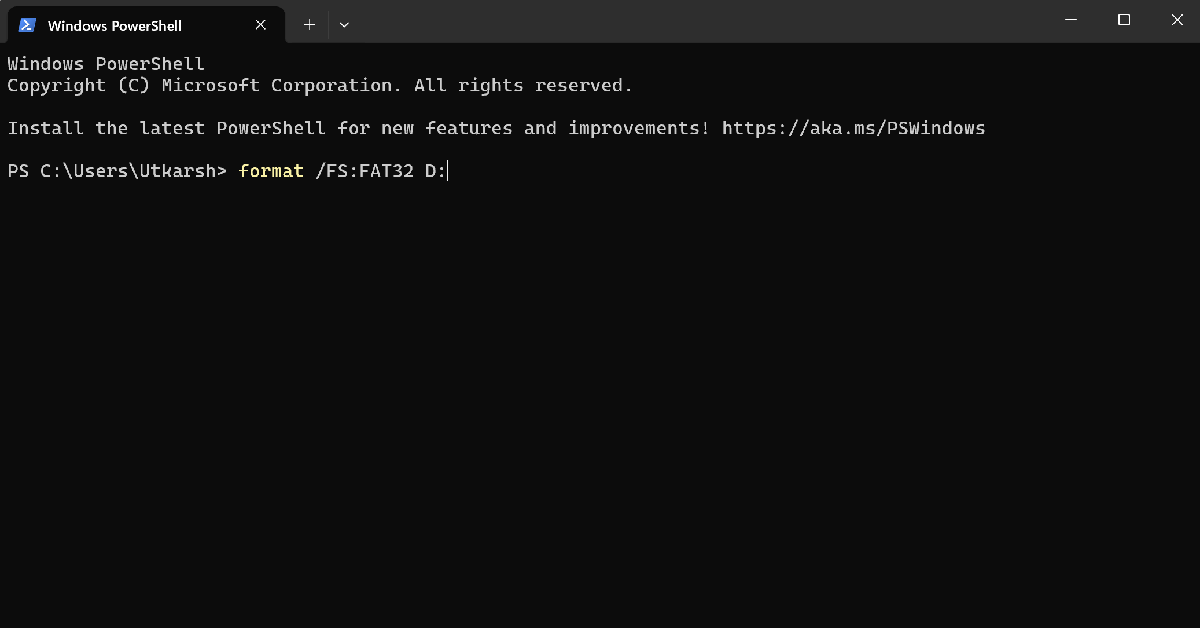The width and height of the screenshot is (1200, 628).
Task: Click the yellow "format" command word
Action: [x=271, y=171]
